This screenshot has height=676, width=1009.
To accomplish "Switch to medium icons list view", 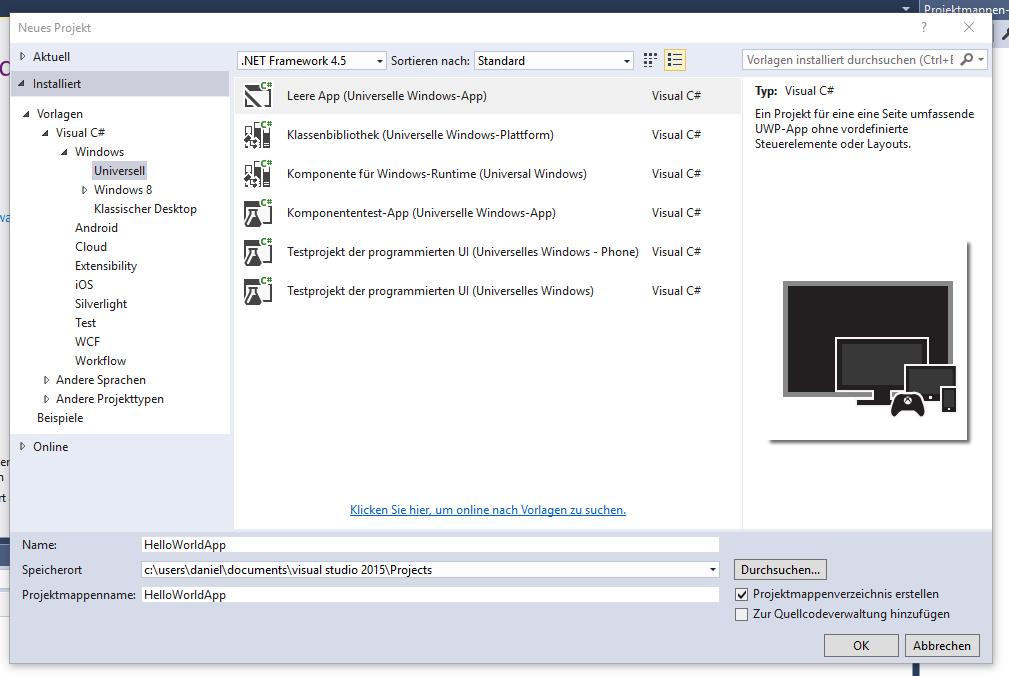I will point(675,61).
